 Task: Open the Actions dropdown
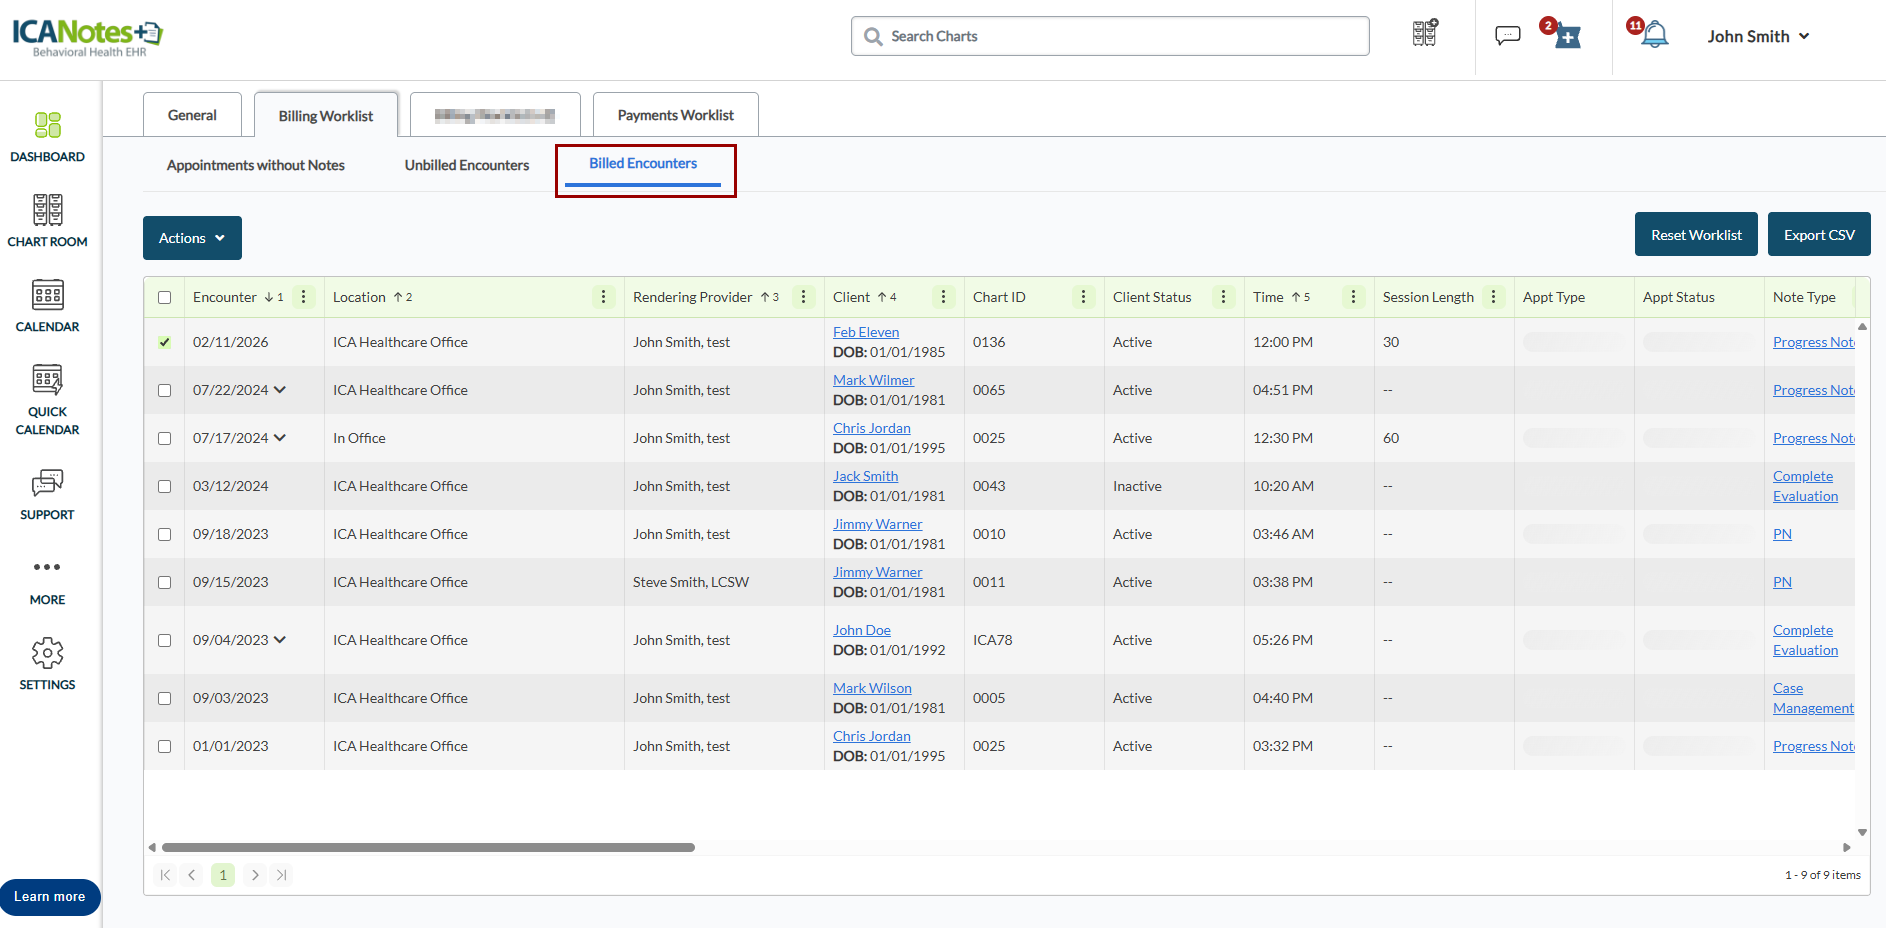(192, 238)
